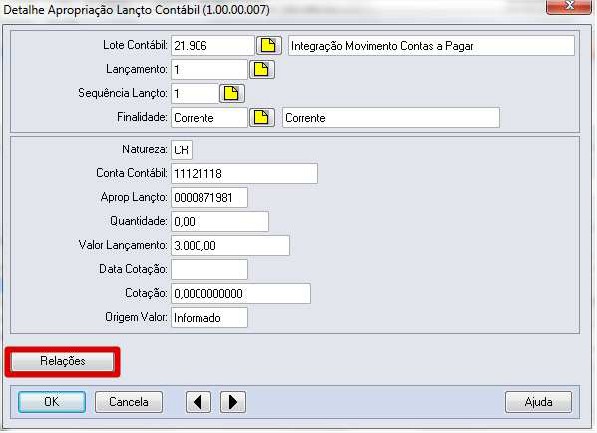Click the Finalidade code field

[209, 117]
